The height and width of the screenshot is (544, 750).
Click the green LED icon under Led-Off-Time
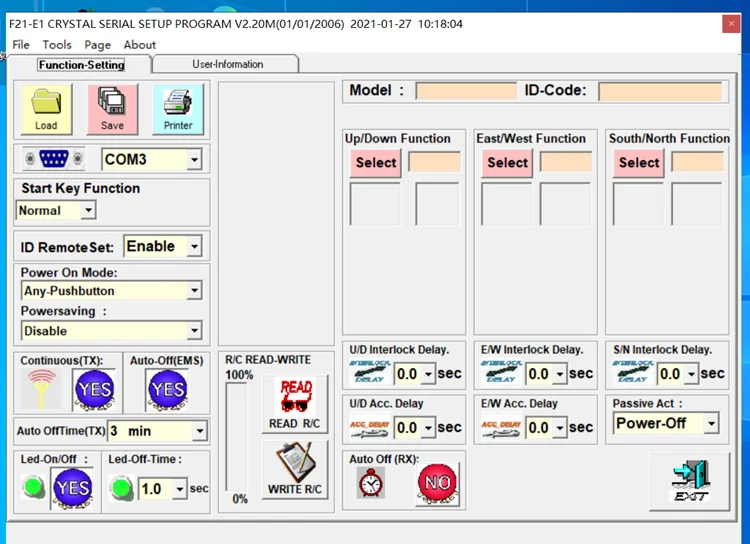click(x=121, y=488)
